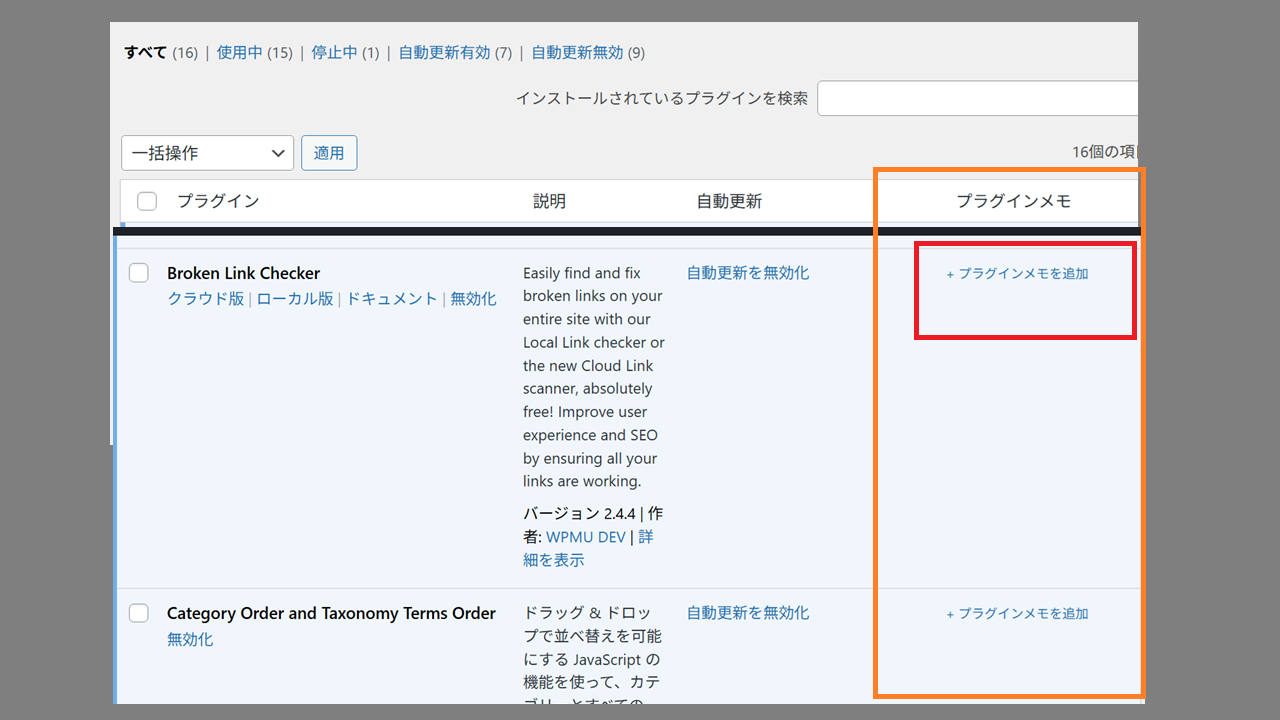Open the WPMU DEV author link
Image resolution: width=1280 pixels, height=720 pixels.
click(x=586, y=537)
